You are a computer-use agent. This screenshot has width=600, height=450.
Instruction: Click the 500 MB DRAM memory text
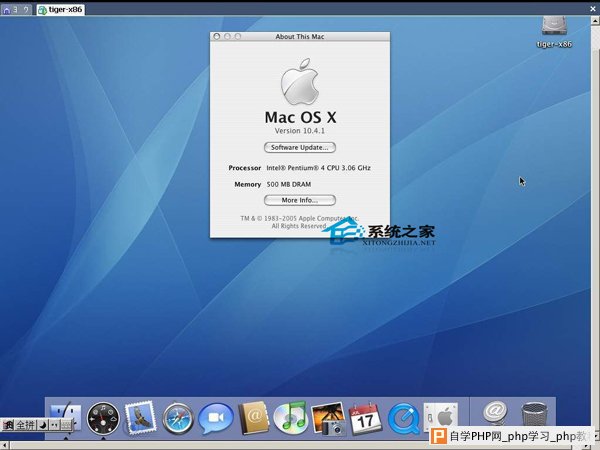click(289, 184)
